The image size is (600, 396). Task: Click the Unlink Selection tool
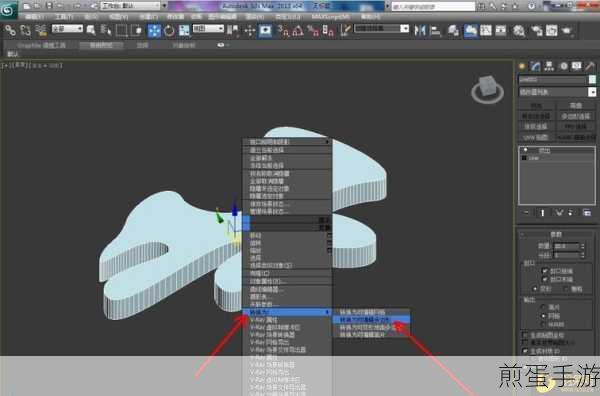coord(26,30)
